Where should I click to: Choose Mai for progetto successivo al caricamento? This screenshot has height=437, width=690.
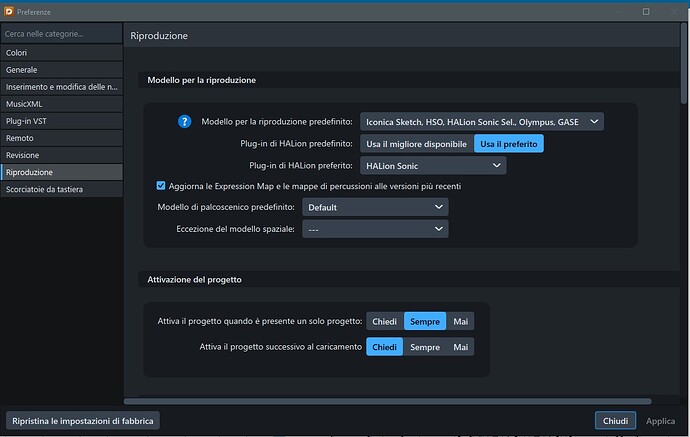[460, 347]
